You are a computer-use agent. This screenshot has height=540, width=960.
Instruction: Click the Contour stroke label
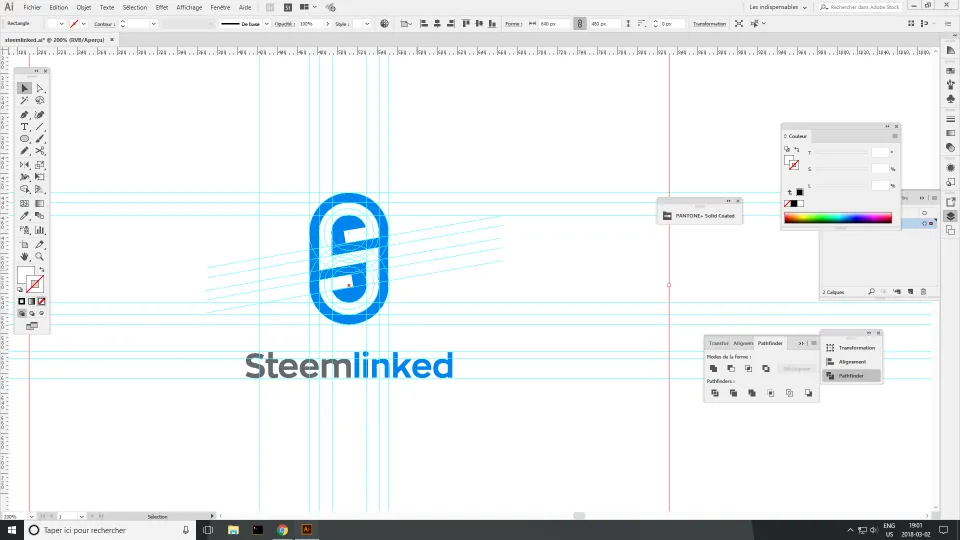(105, 24)
